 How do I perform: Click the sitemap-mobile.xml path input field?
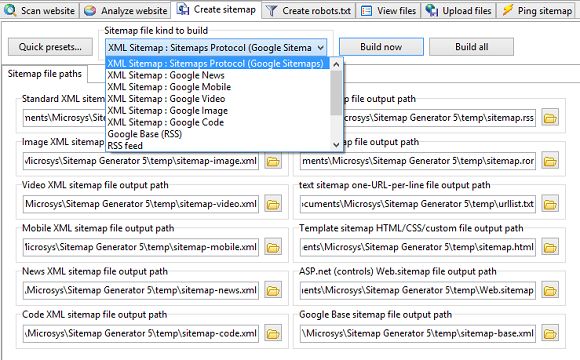141,247
